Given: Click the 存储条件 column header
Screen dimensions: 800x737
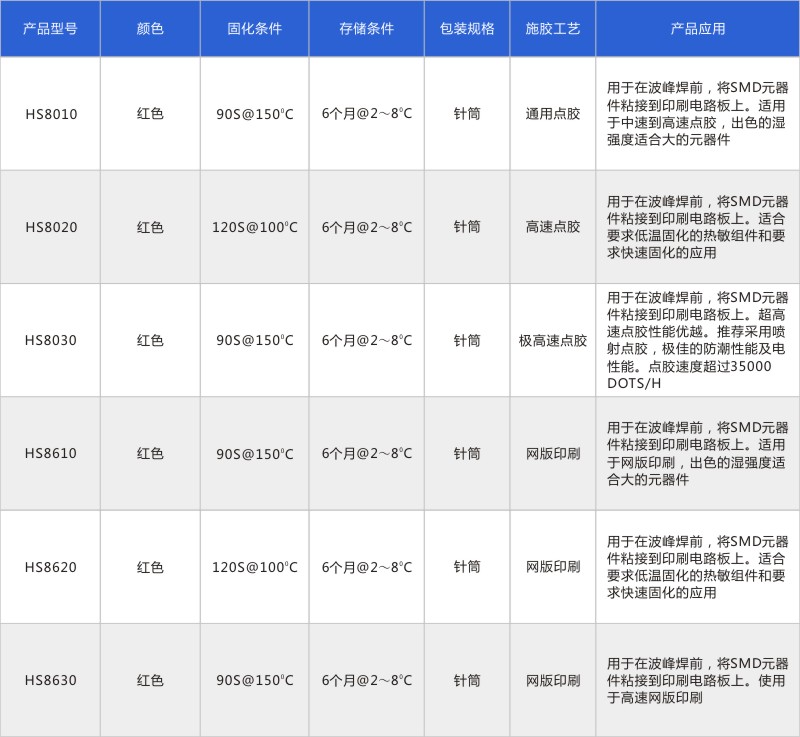Looking at the screenshot, I should (366, 29).
